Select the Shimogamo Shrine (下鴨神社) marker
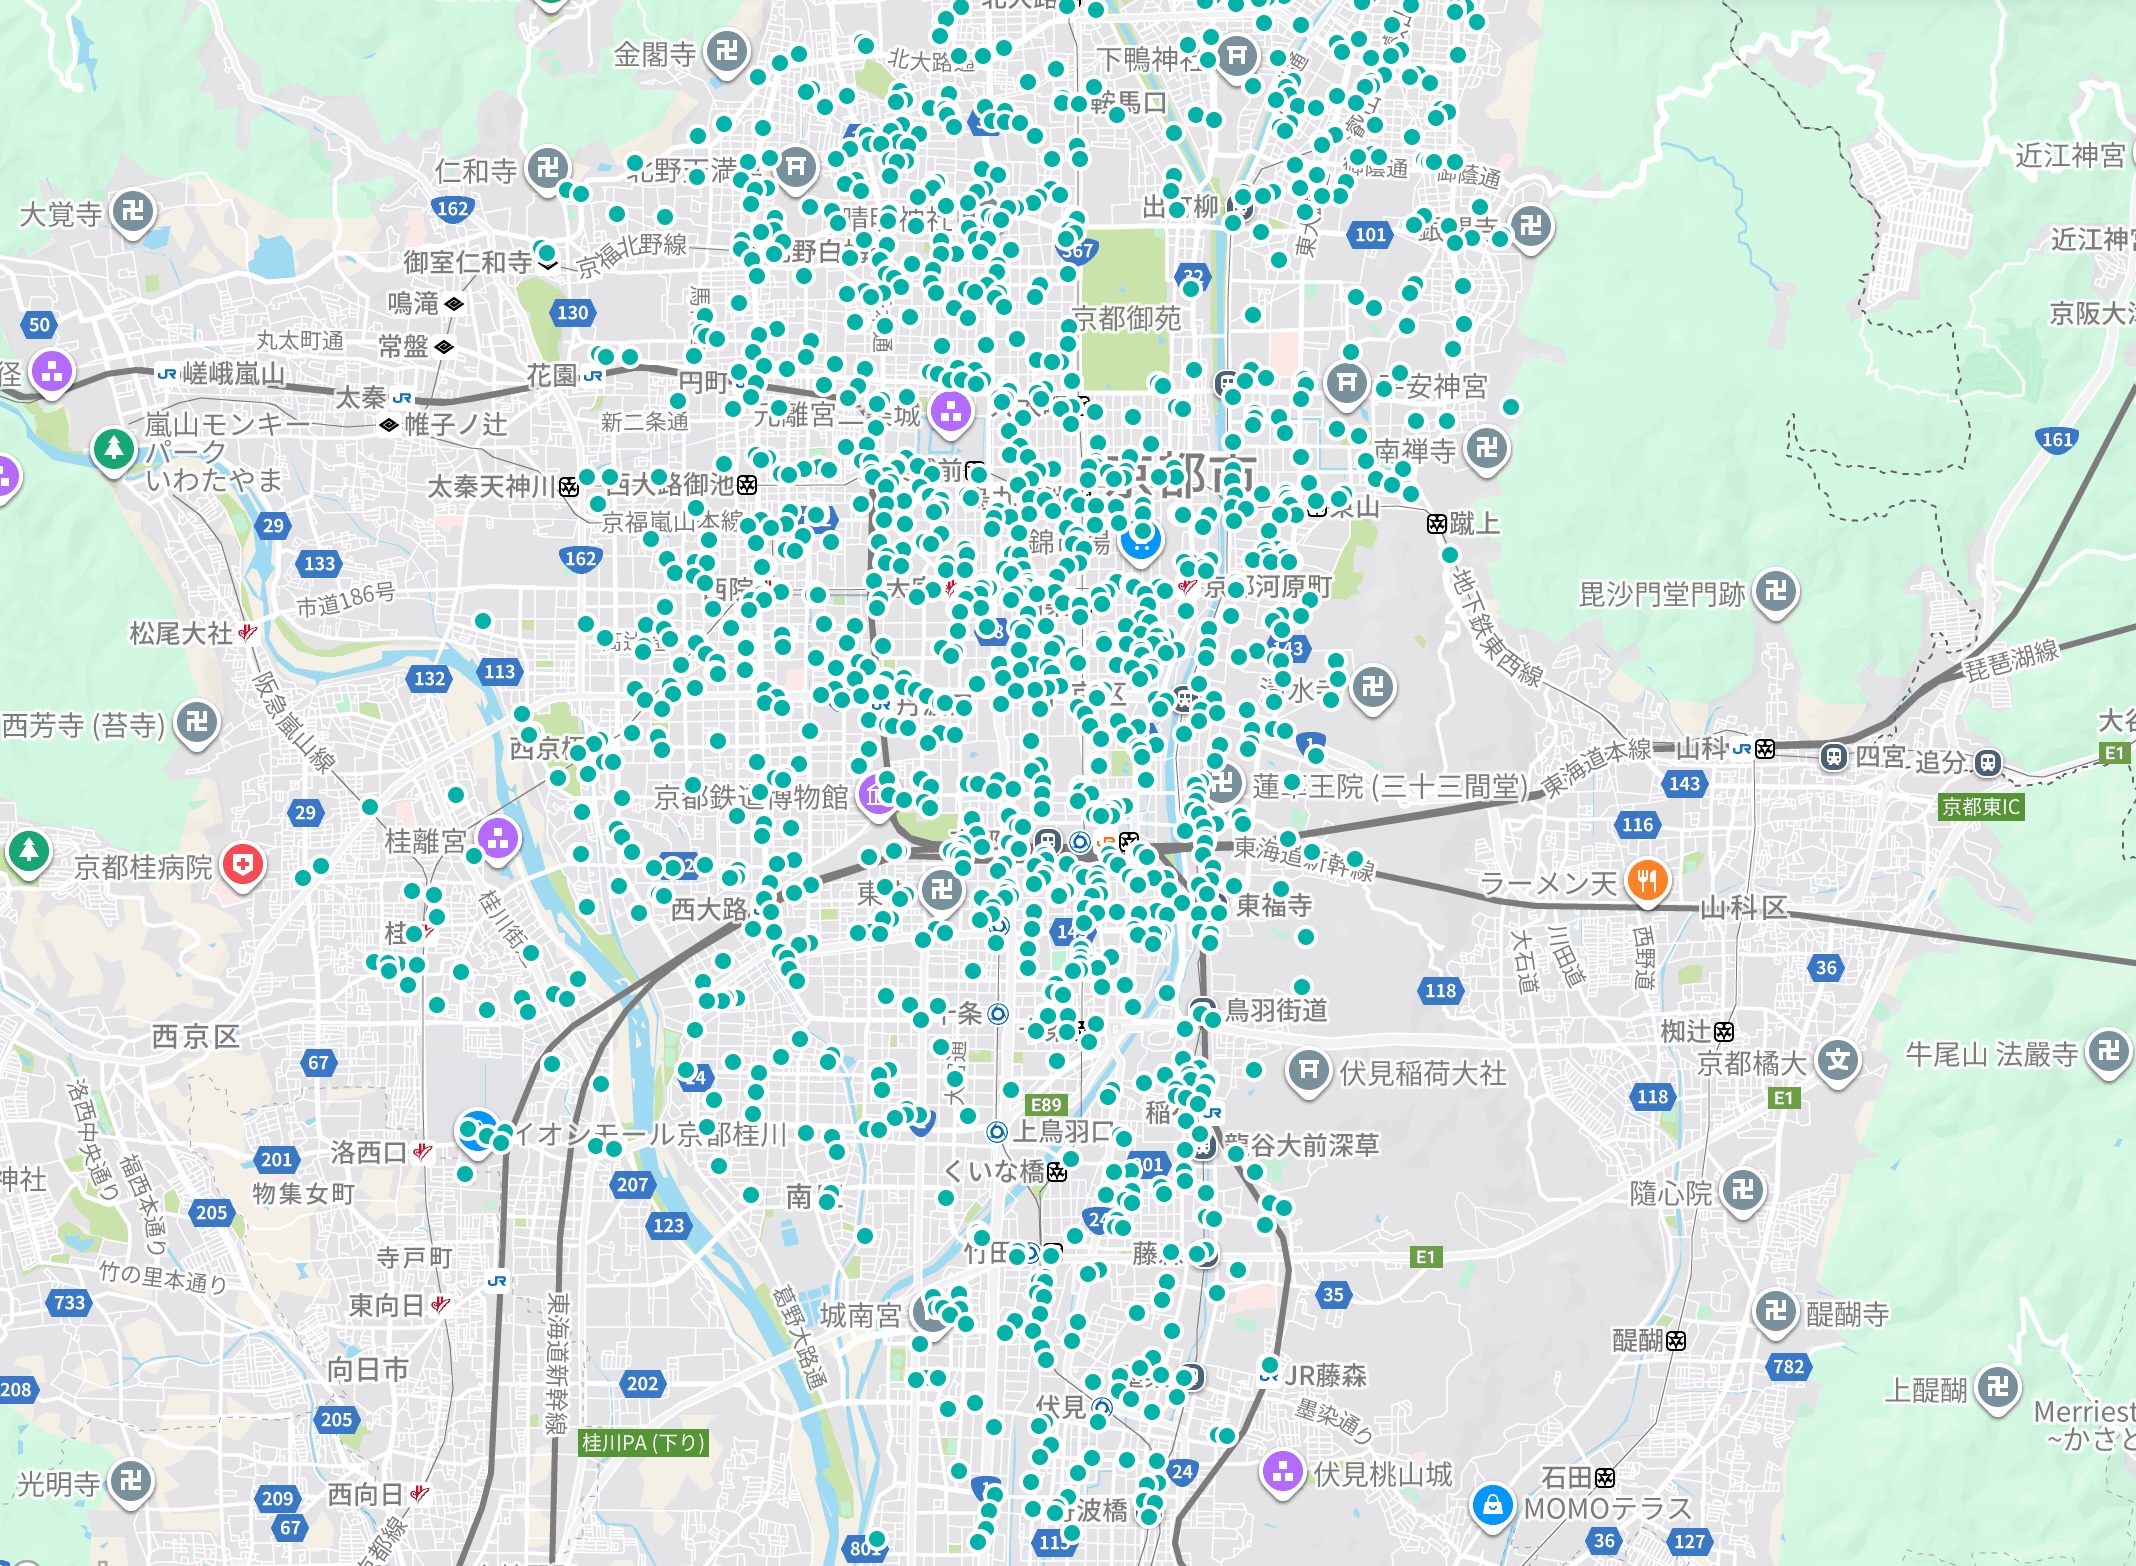The image size is (2136, 1566). tap(1237, 55)
